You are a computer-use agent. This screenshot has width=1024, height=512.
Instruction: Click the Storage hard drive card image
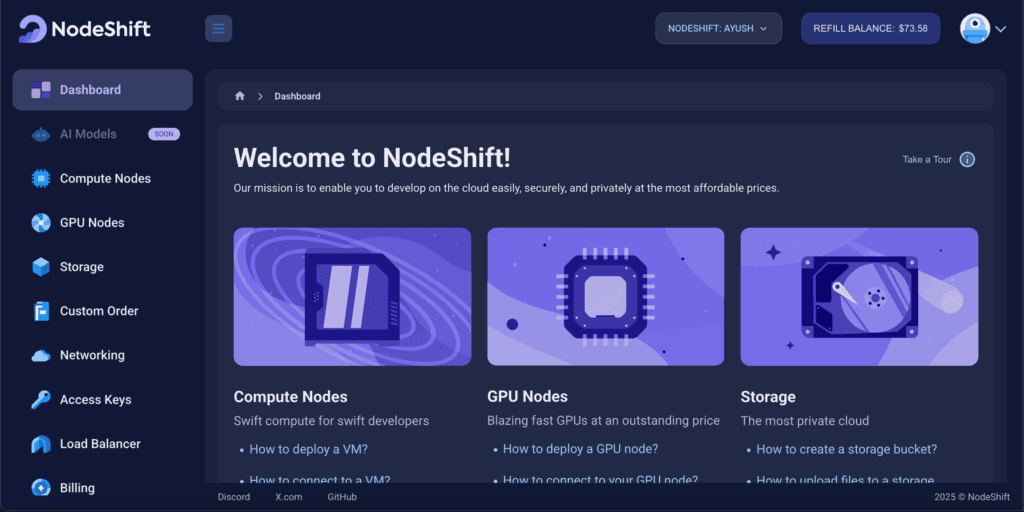(x=859, y=296)
